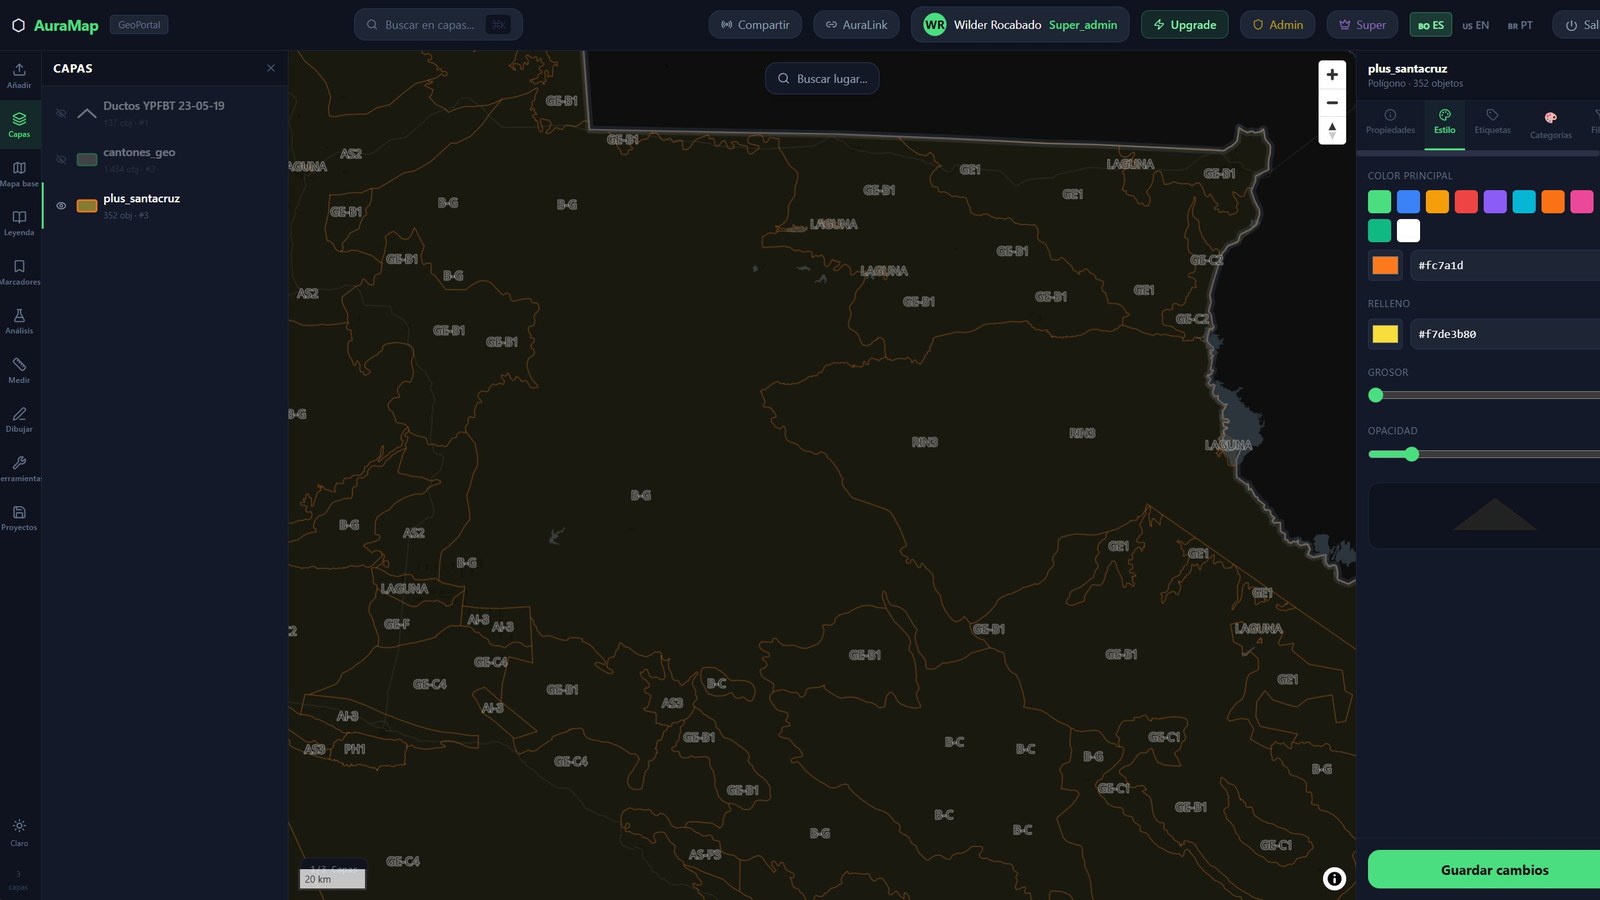The image size is (1600, 900).
Task: Select the Medir ruler tool
Action: click(x=19, y=369)
